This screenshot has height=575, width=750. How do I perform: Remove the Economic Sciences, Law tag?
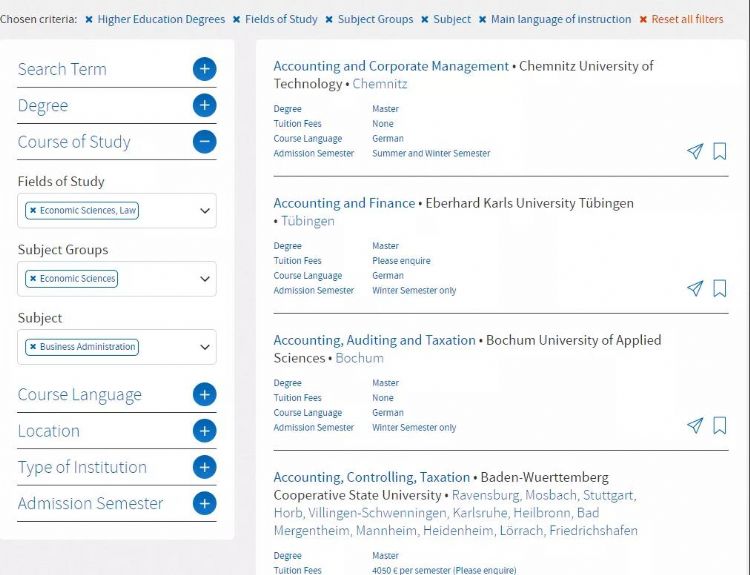tap(33, 211)
